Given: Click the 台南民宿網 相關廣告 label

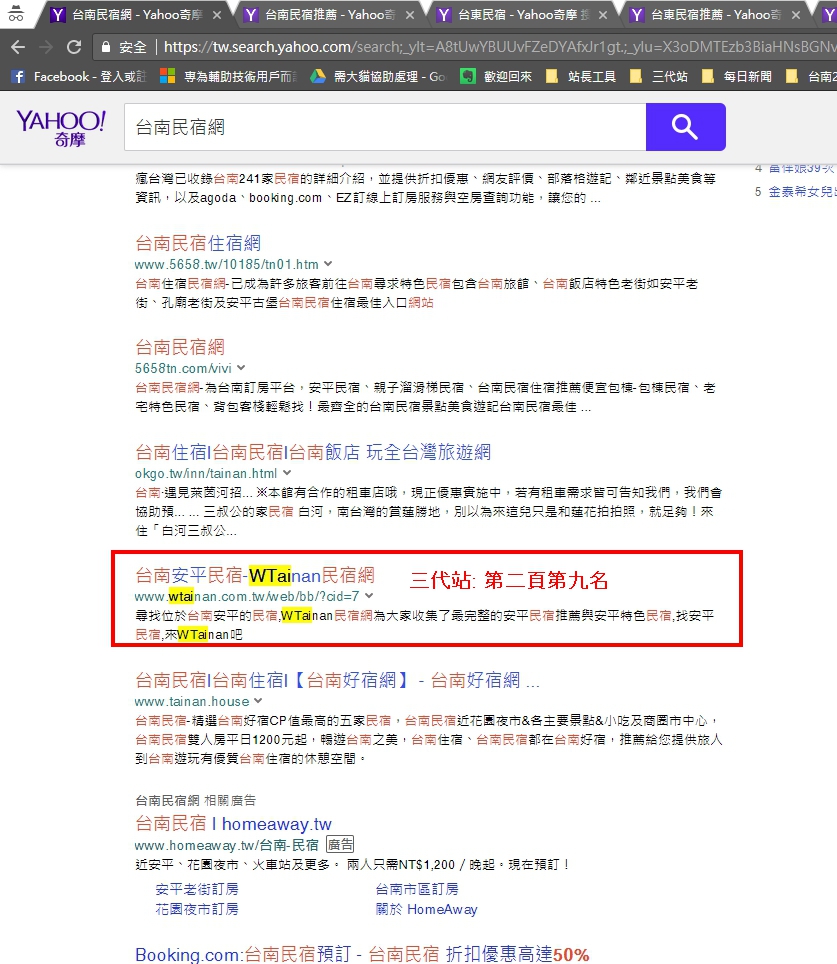Looking at the screenshot, I should coord(196,800).
